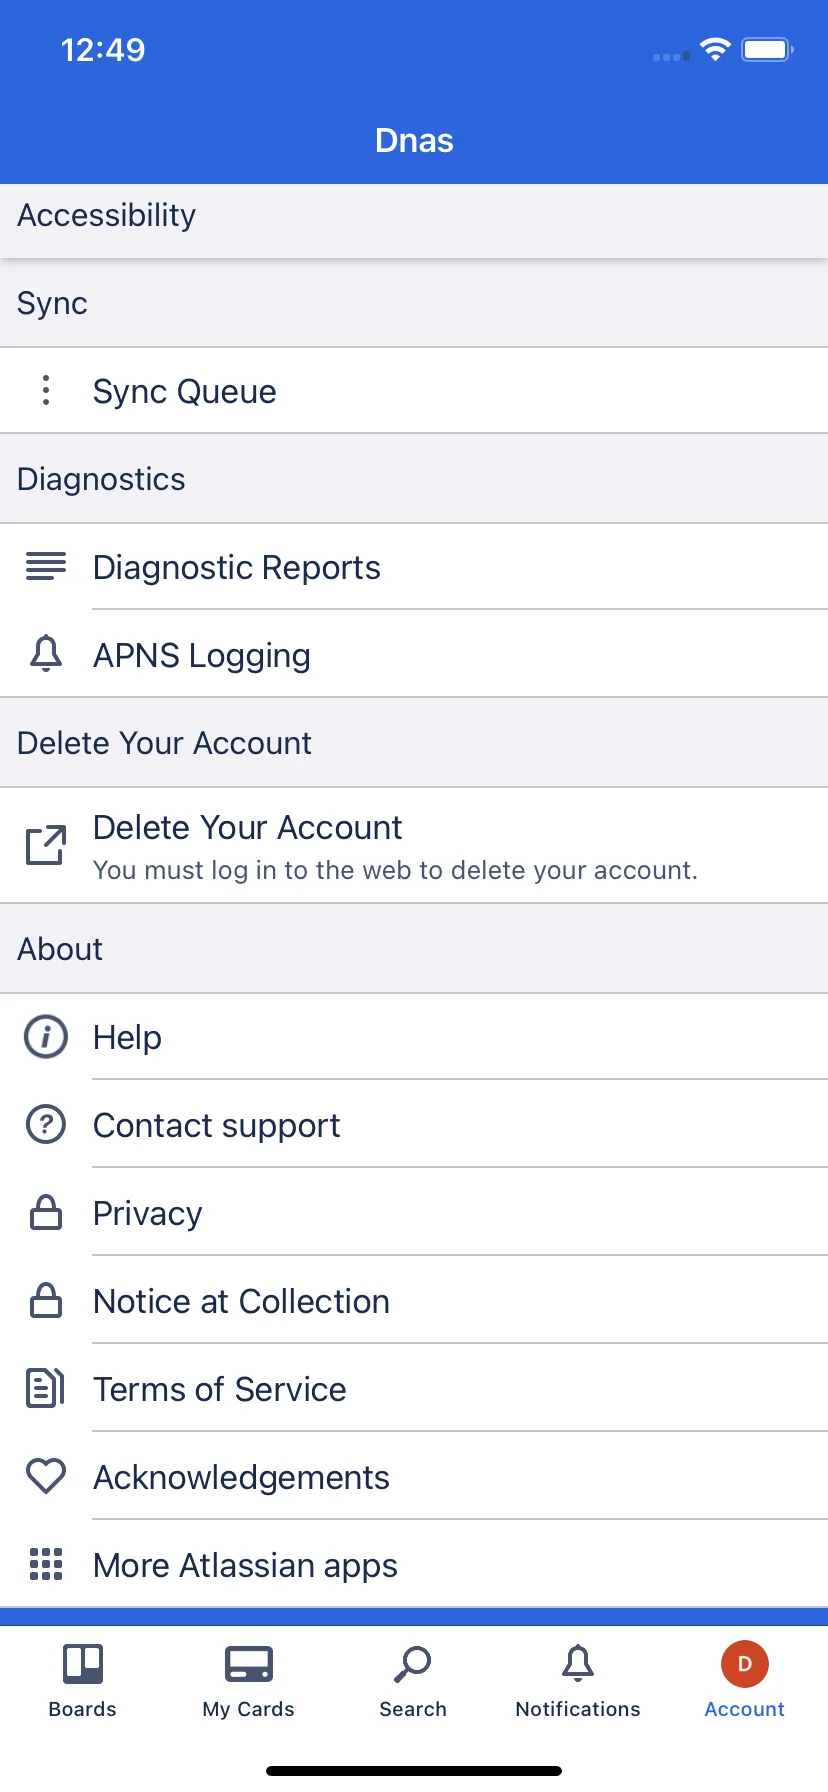
Task: Select the Account tab avatar
Action: 745,1664
